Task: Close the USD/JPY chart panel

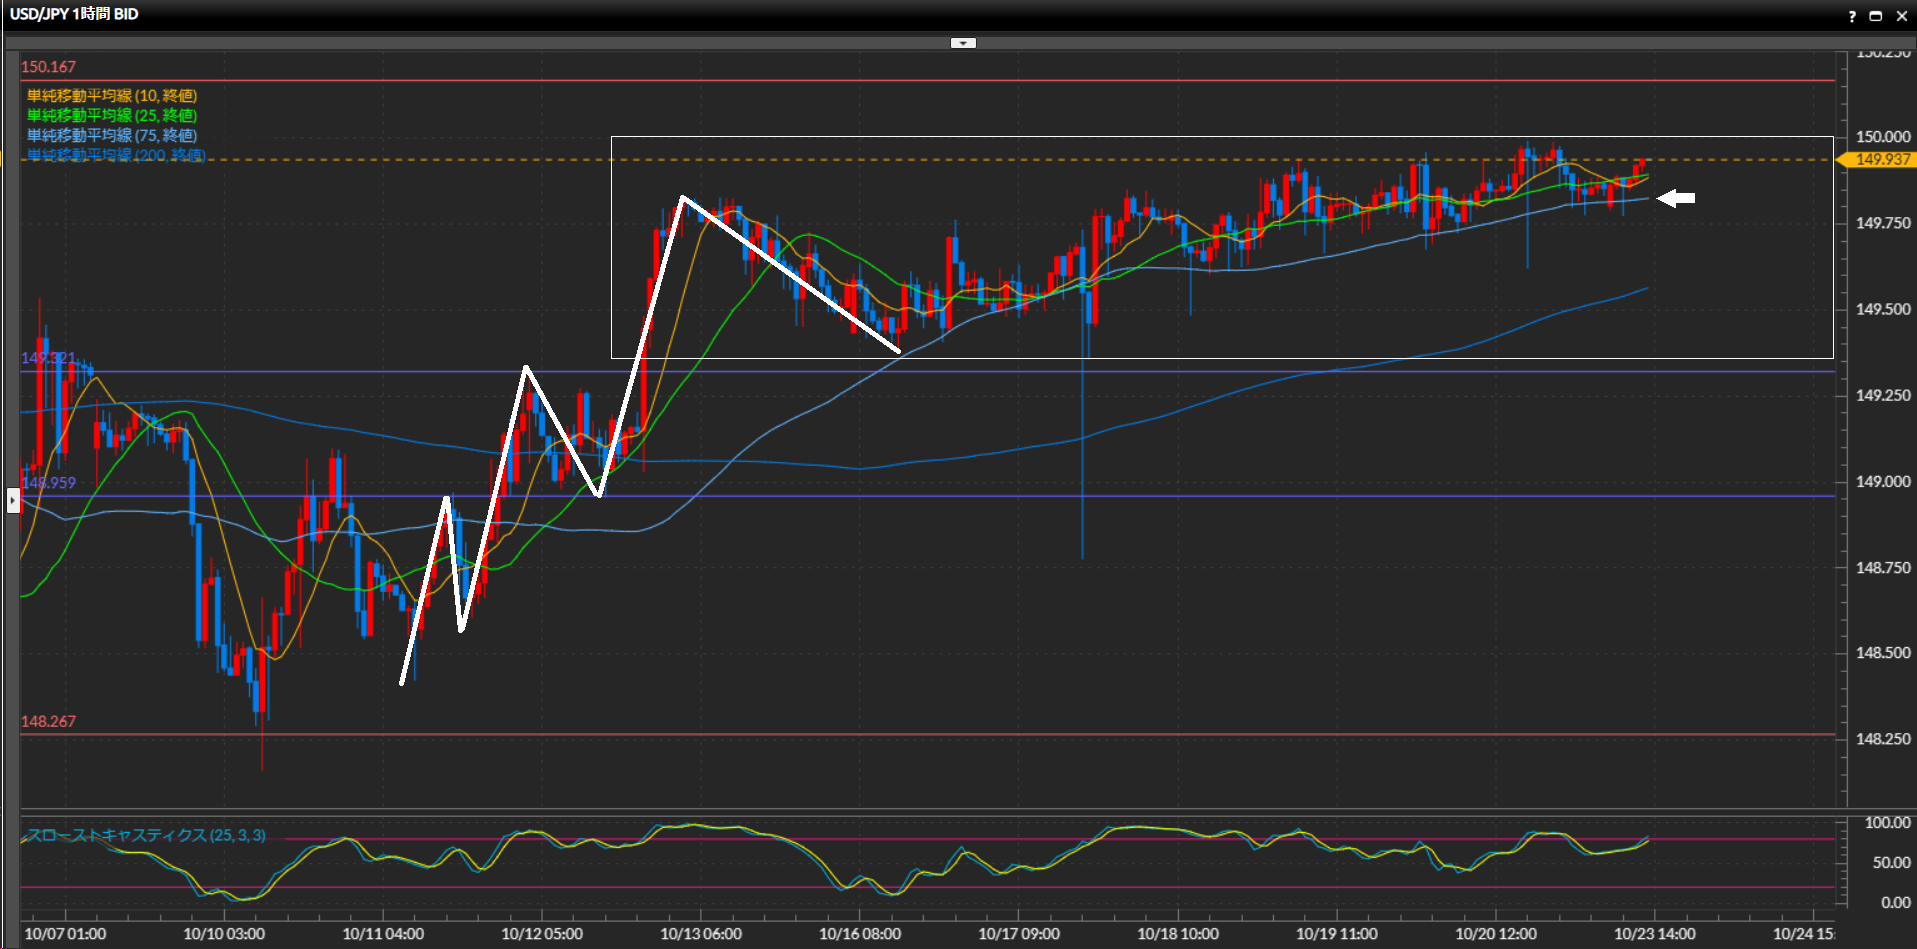Action: 1902,16
